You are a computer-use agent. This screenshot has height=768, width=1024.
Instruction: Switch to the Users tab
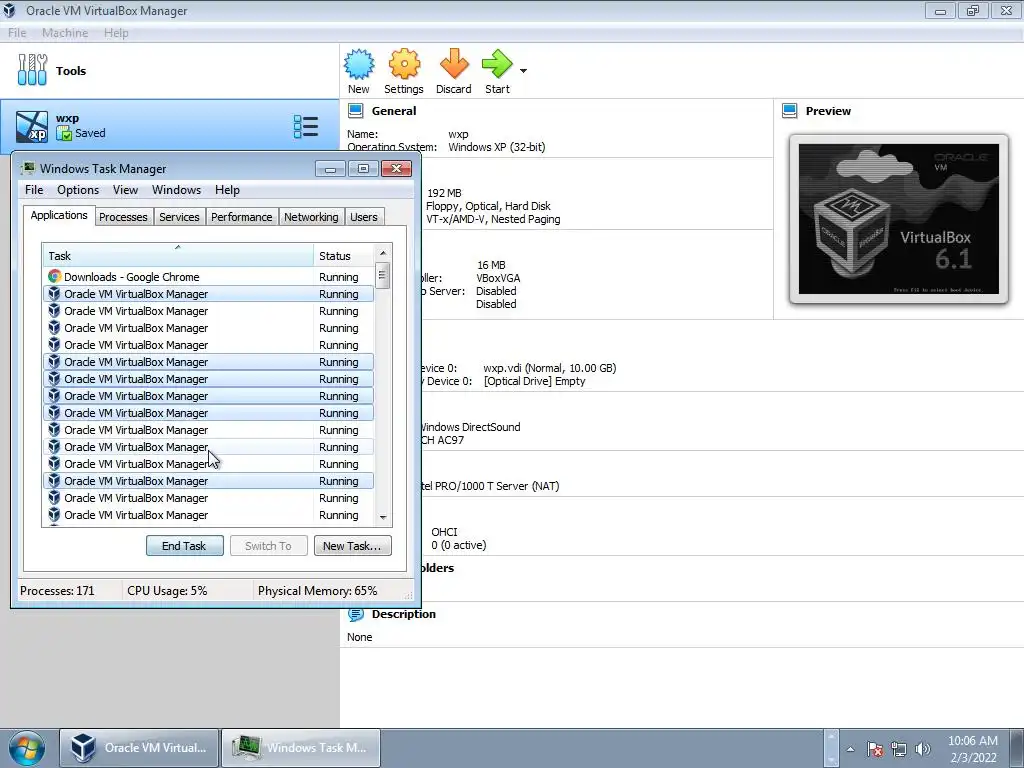[x=364, y=217]
